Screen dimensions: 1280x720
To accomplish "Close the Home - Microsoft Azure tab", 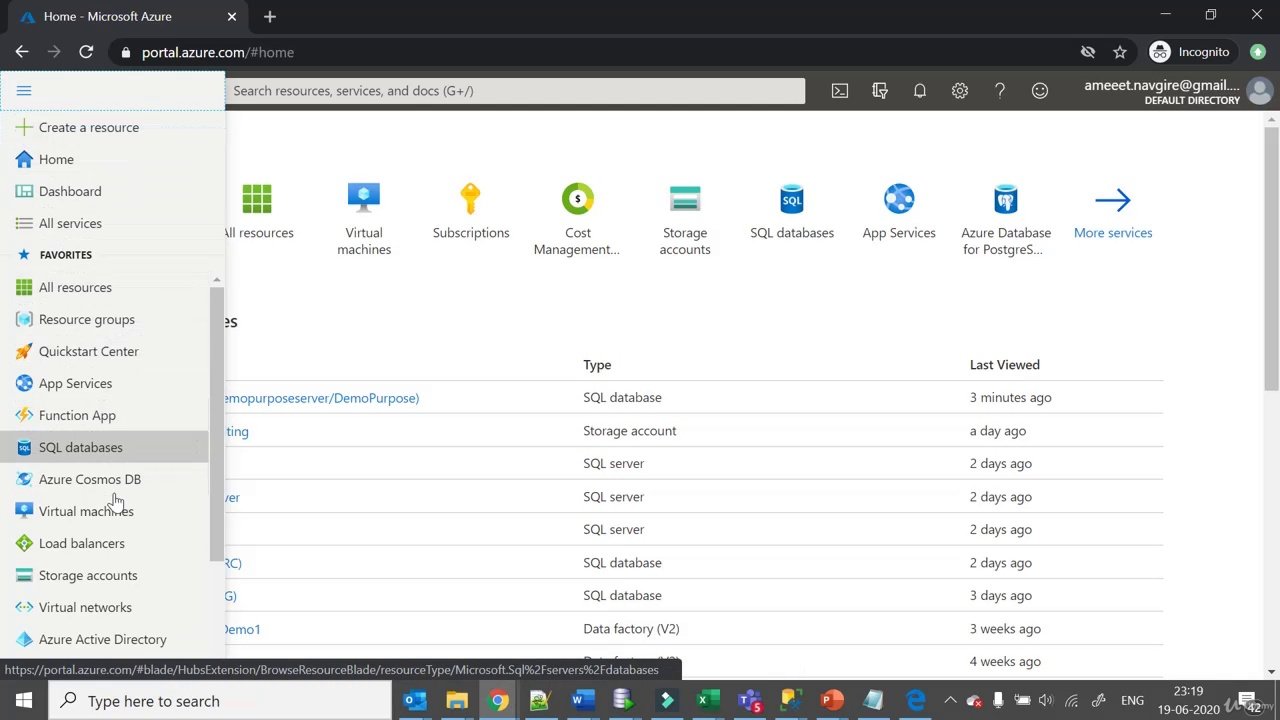I will [232, 16].
